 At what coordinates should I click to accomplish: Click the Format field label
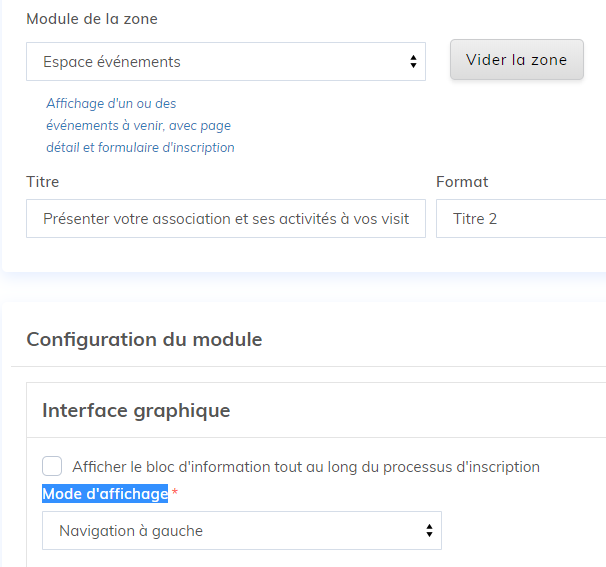[462, 182]
